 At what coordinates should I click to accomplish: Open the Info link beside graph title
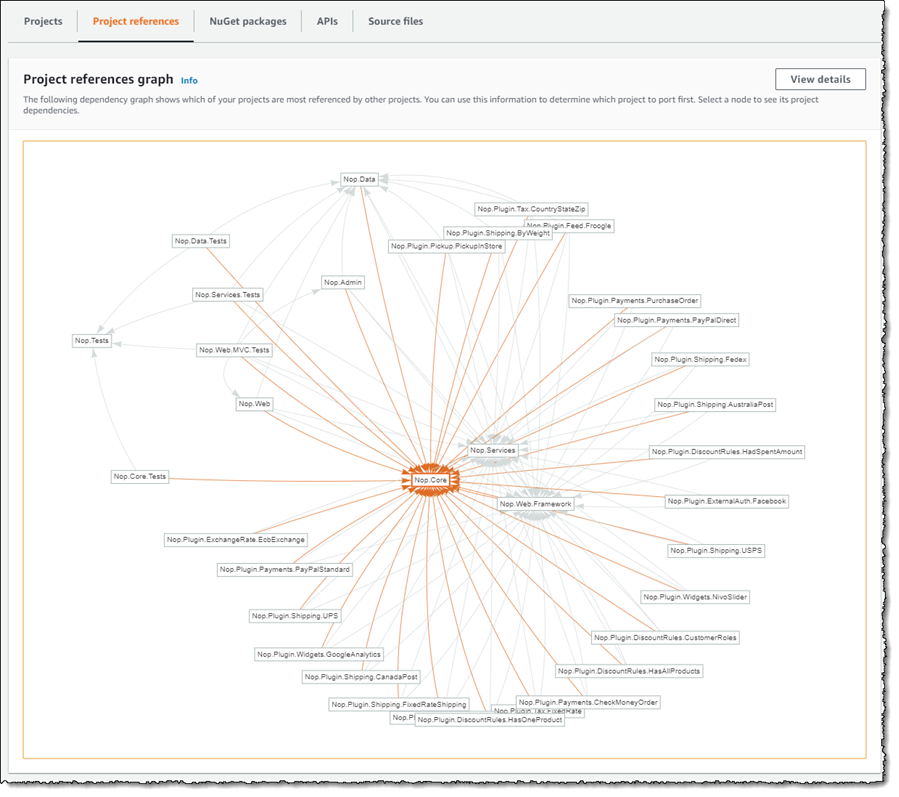tap(189, 80)
